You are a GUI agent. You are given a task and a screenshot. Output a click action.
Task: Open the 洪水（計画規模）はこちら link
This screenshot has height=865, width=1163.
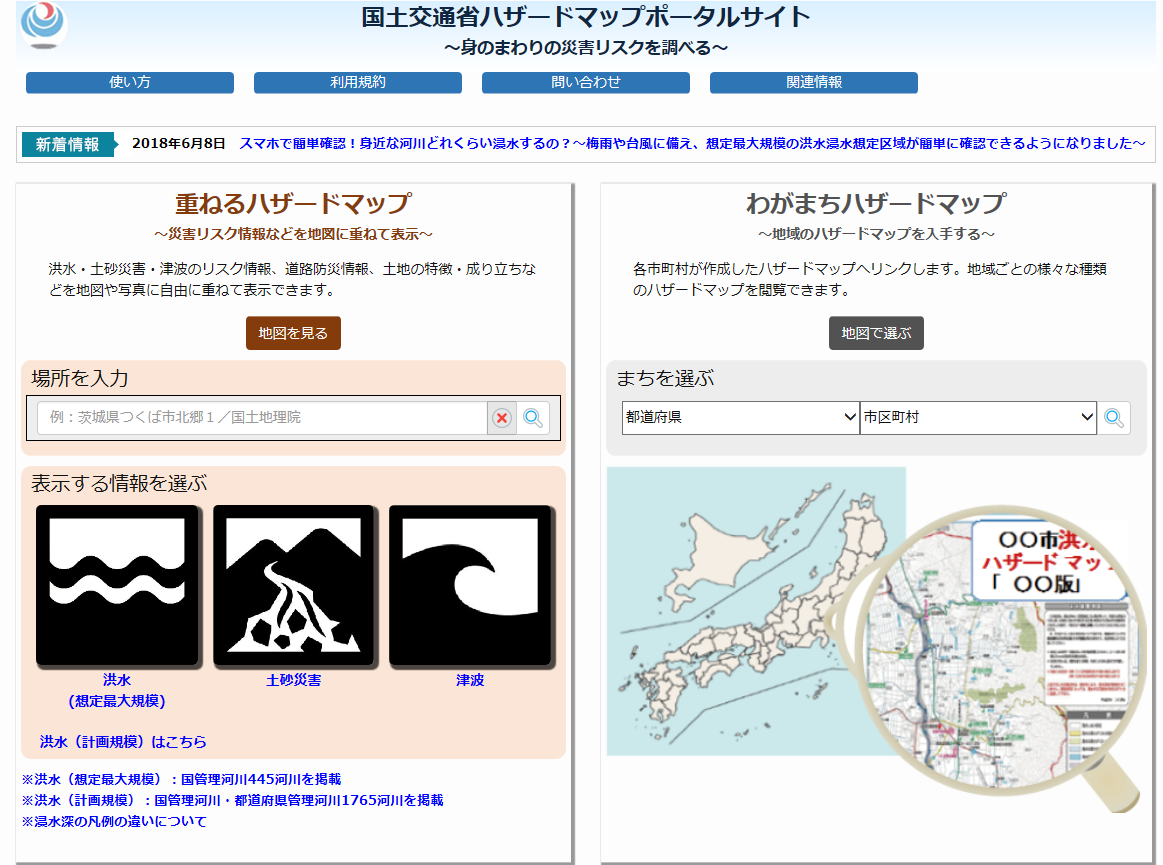(x=123, y=742)
